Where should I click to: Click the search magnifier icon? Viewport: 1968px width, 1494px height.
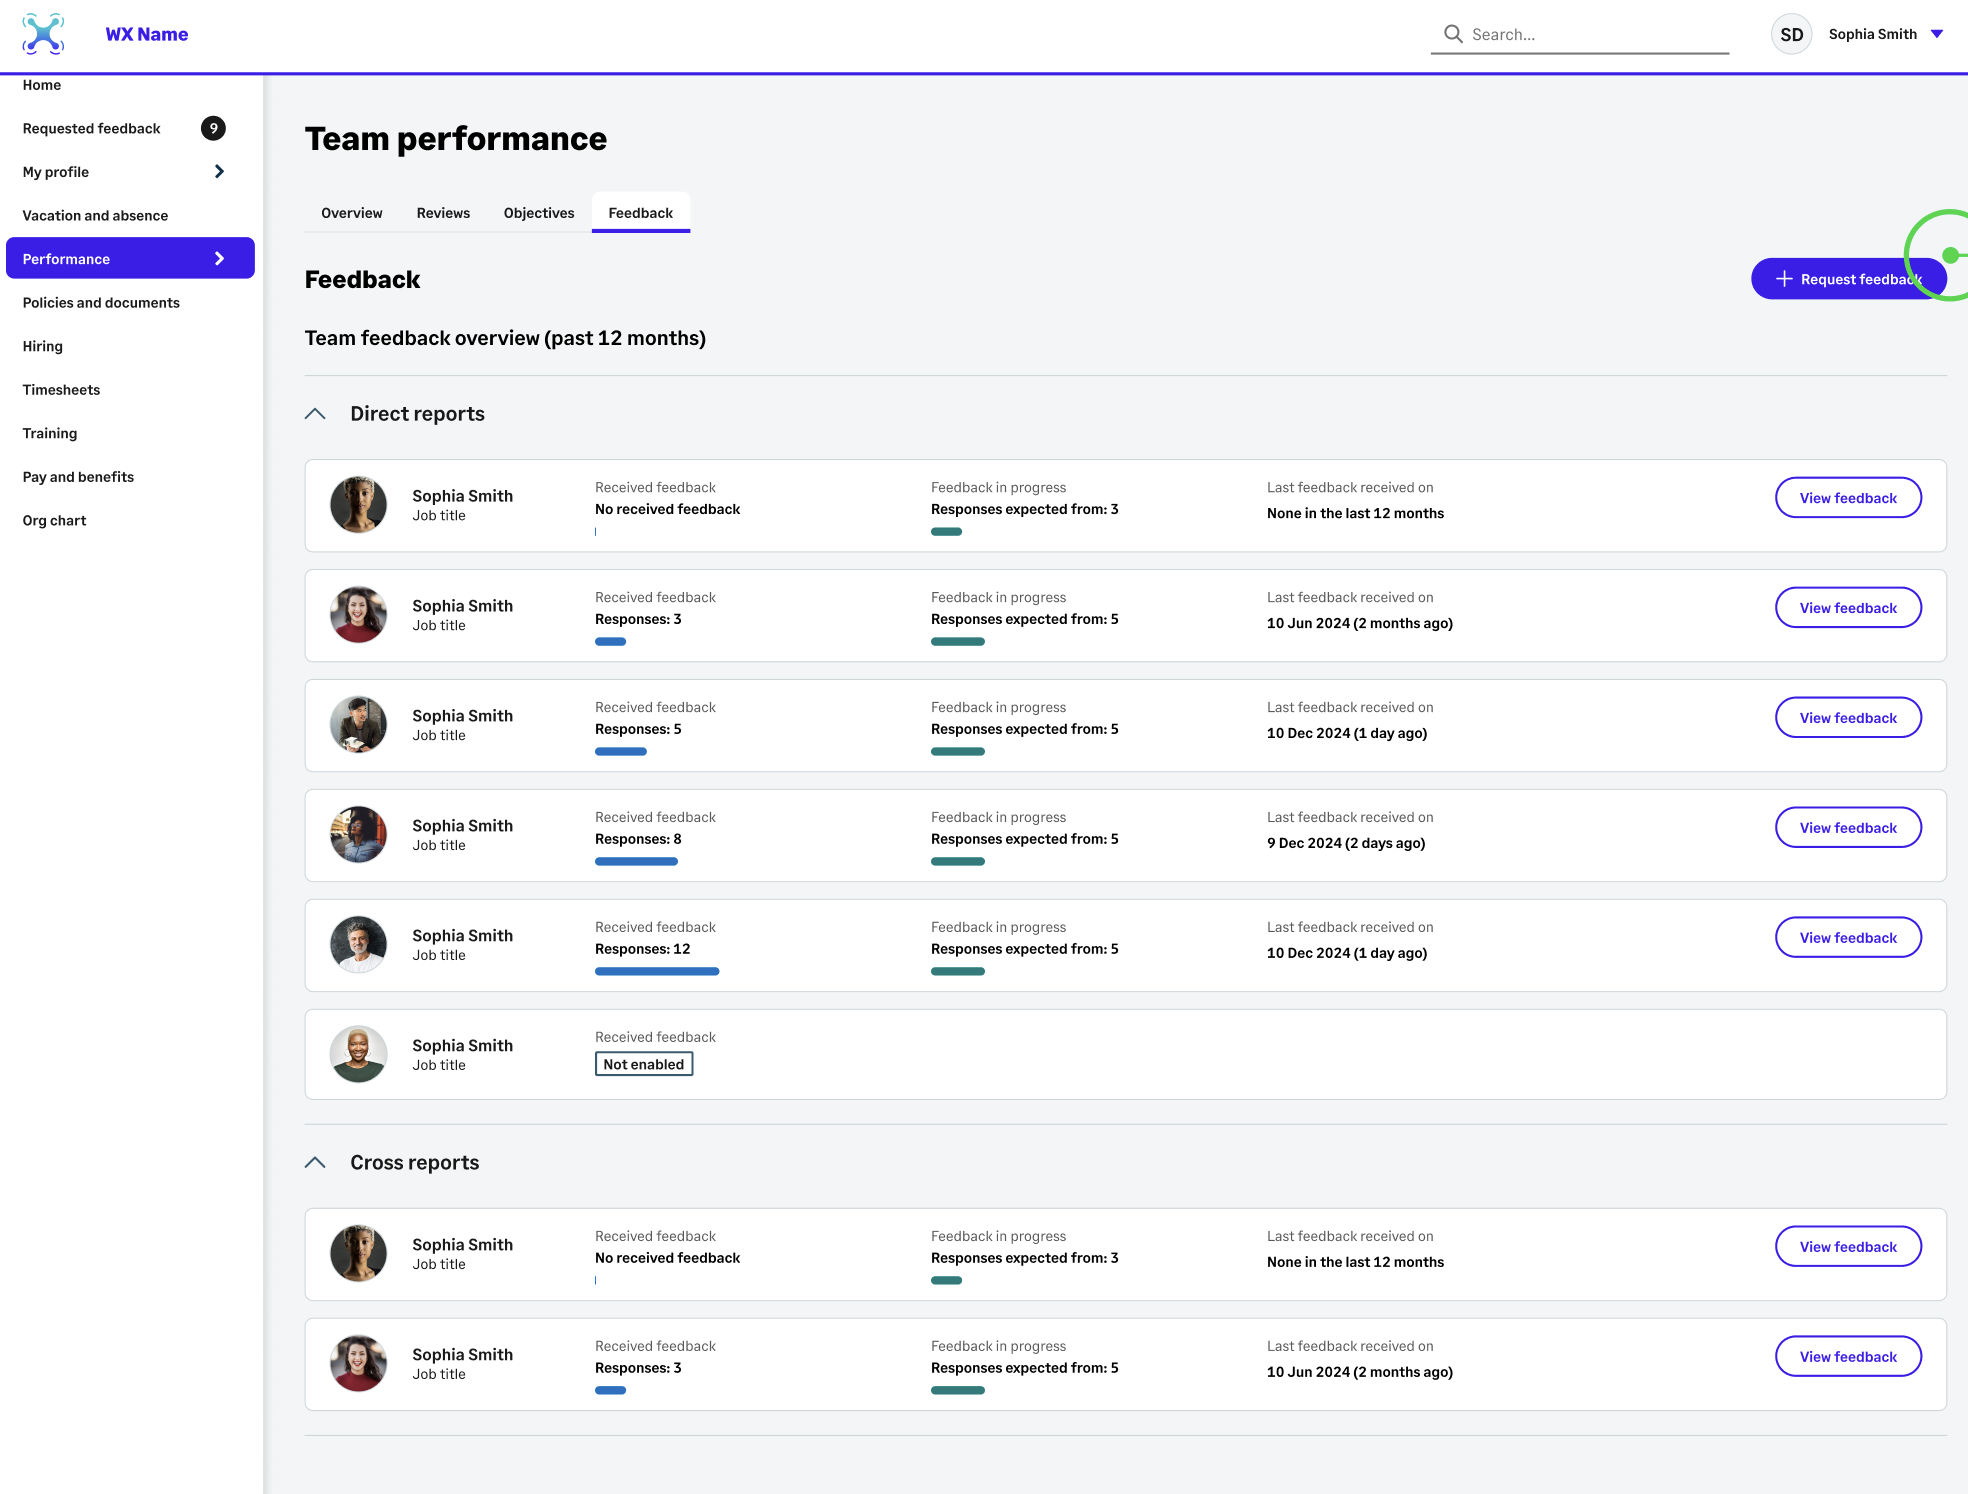tap(1453, 34)
